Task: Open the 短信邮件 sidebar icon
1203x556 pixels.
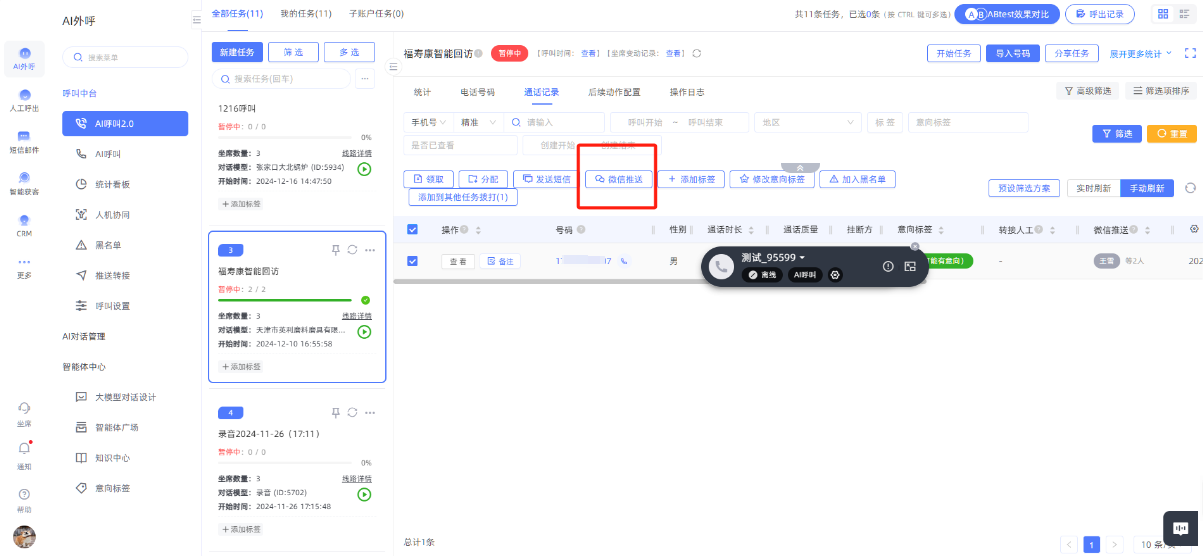Action: pos(24,139)
